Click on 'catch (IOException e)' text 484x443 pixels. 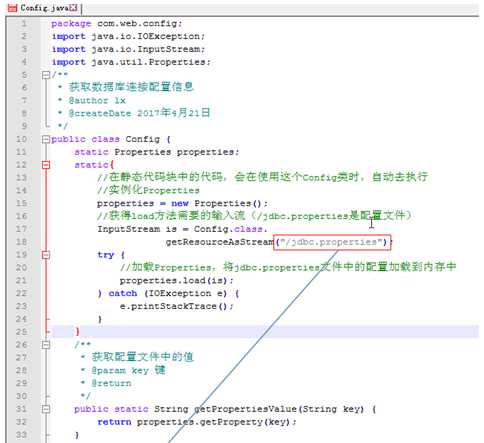[168, 294]
